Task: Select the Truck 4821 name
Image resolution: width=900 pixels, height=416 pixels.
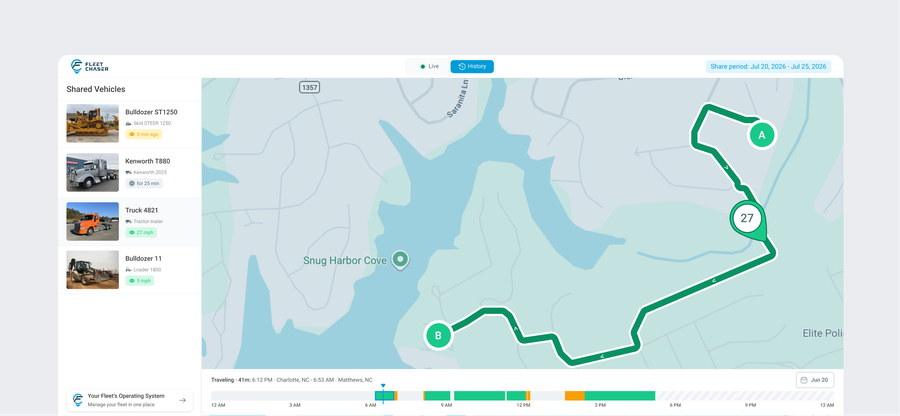Action: 142,210
